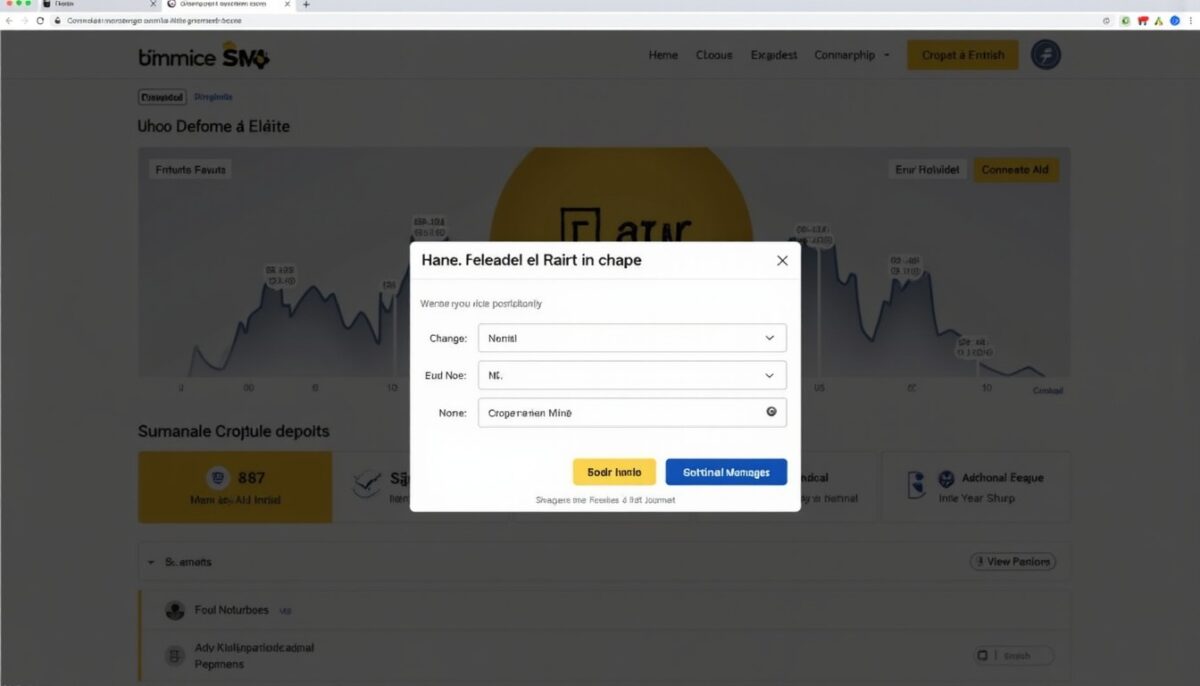Click the browser reload icon
This screenshot has width=1200, height=686.
point(40,20)
